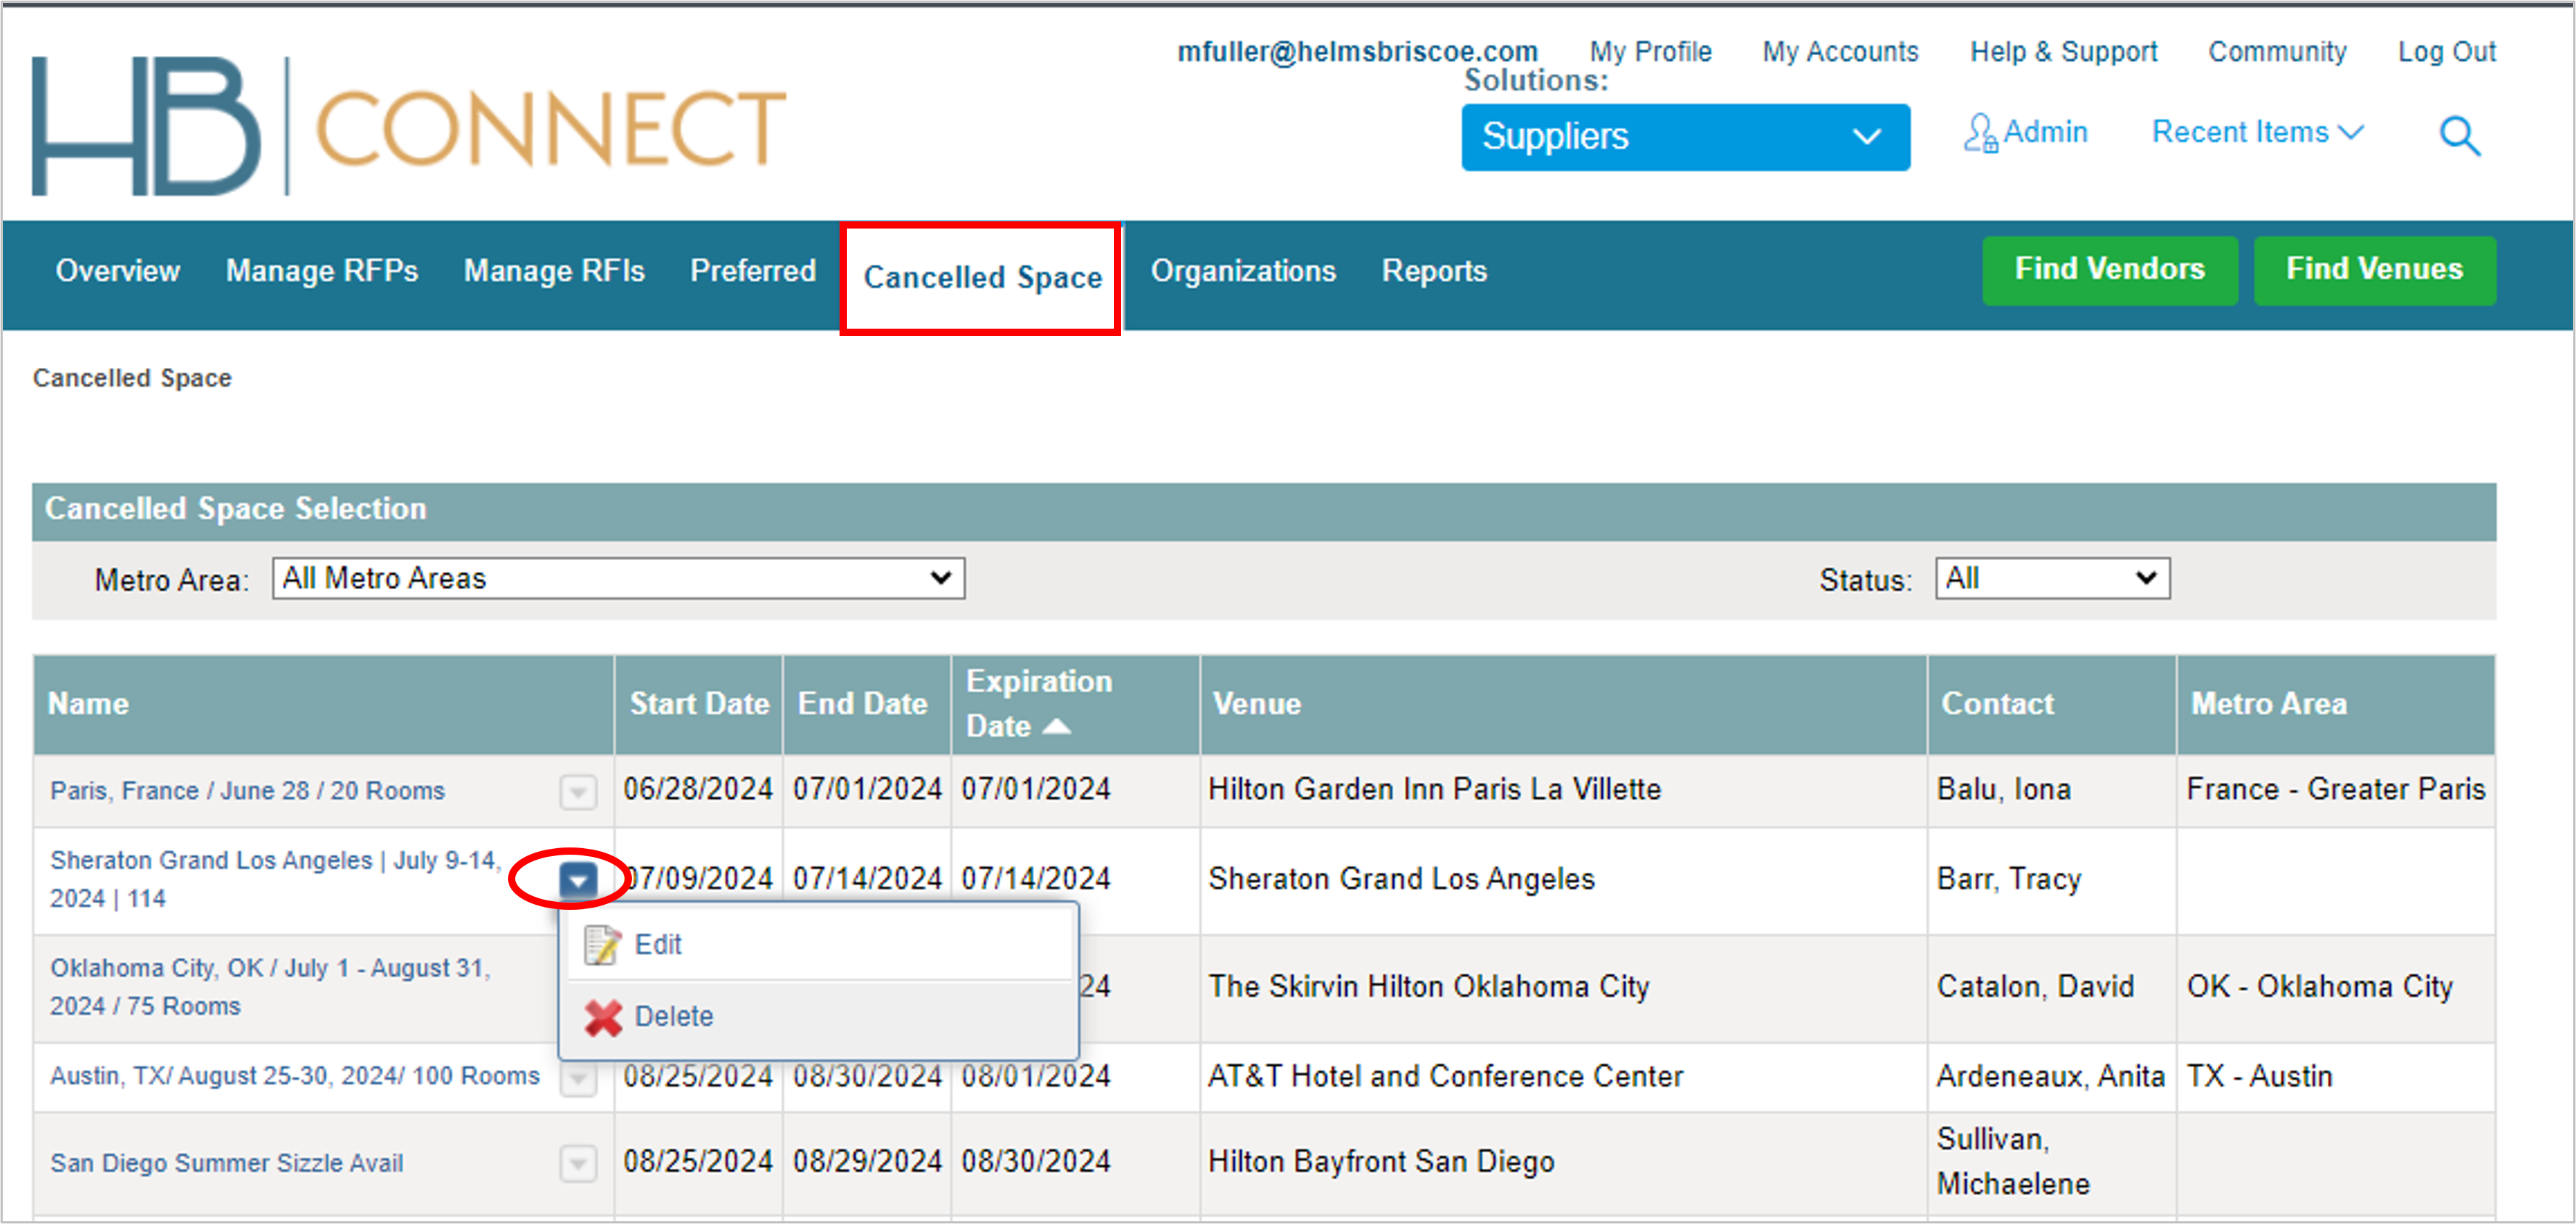Viewport: 2576px width, 1224px height.
Task: Open San Diego Summer Sizzle row arrow
Action: coord(578,1163)
